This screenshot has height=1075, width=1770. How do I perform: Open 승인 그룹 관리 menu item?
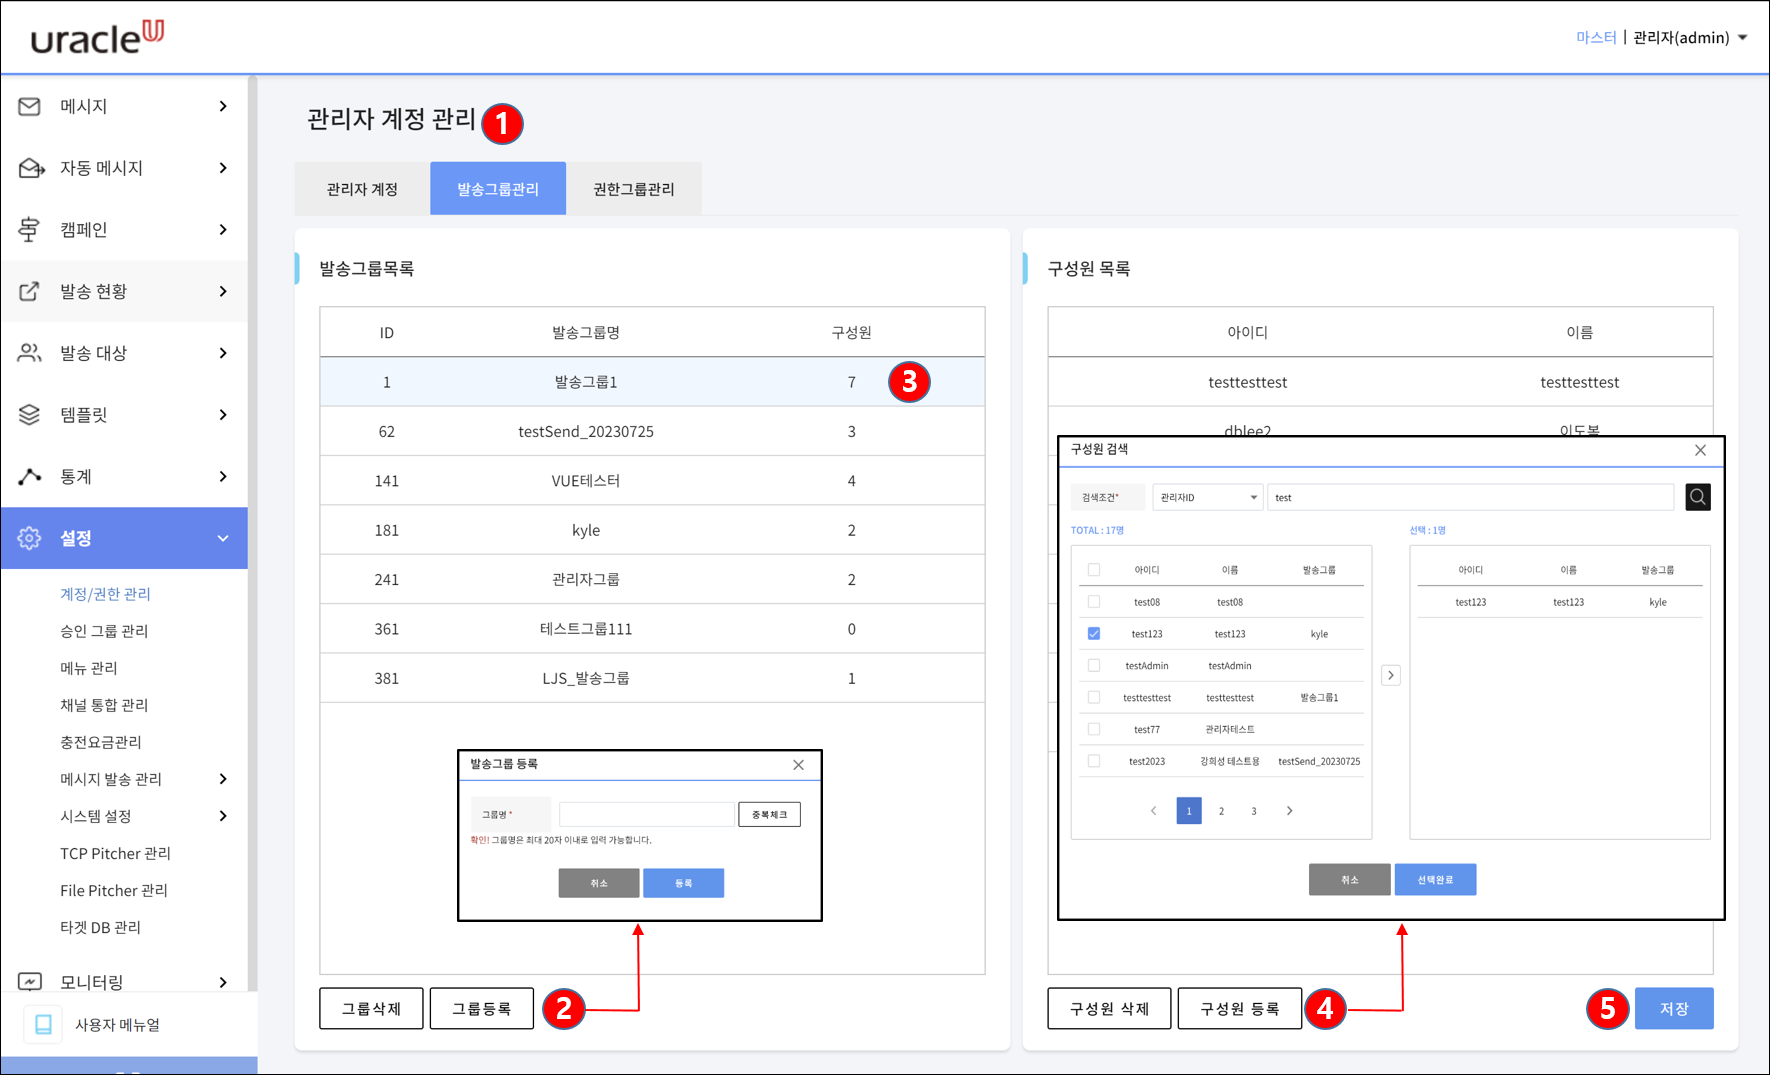[x=104, y=631]
